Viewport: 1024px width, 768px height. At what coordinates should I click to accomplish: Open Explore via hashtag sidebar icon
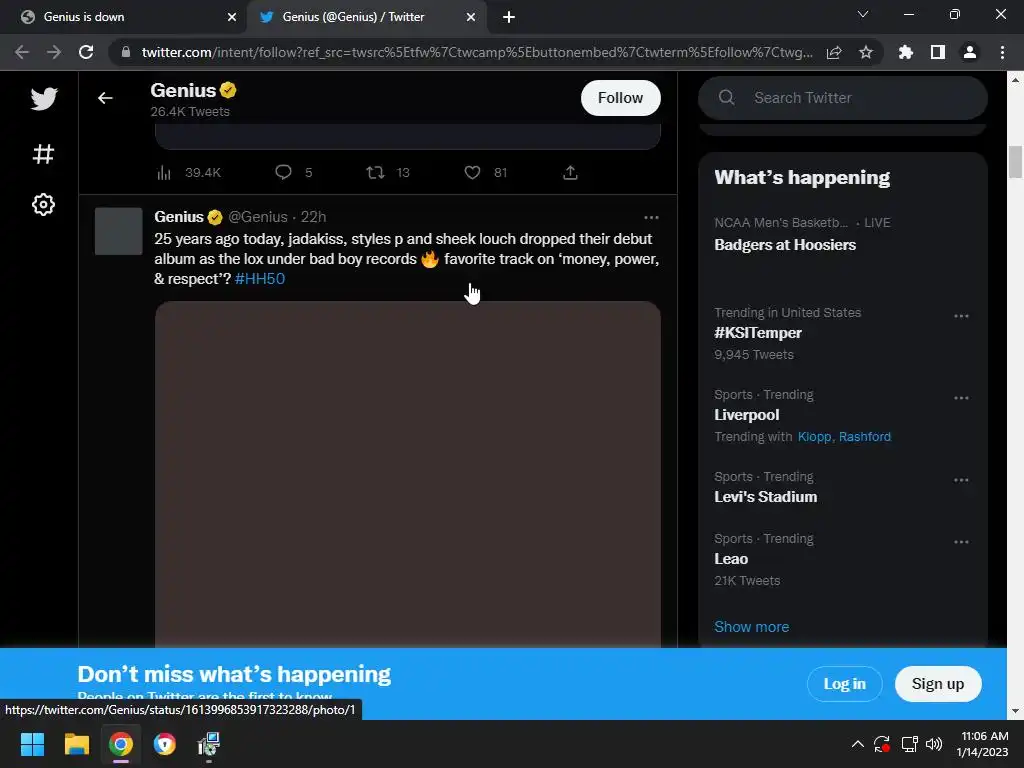43,154
